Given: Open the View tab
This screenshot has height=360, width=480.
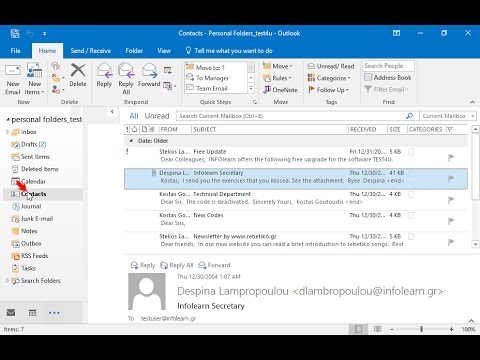Looking at the screenshot, I should click(164, 51).
